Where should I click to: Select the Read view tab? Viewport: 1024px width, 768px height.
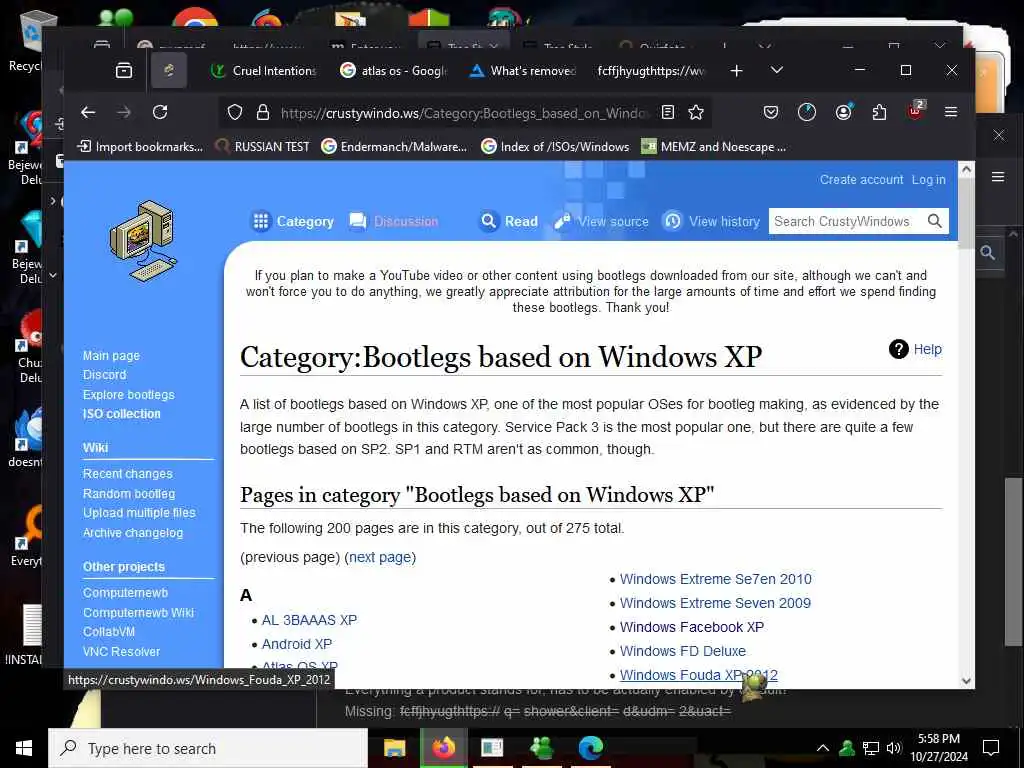[x=509, y=221]
